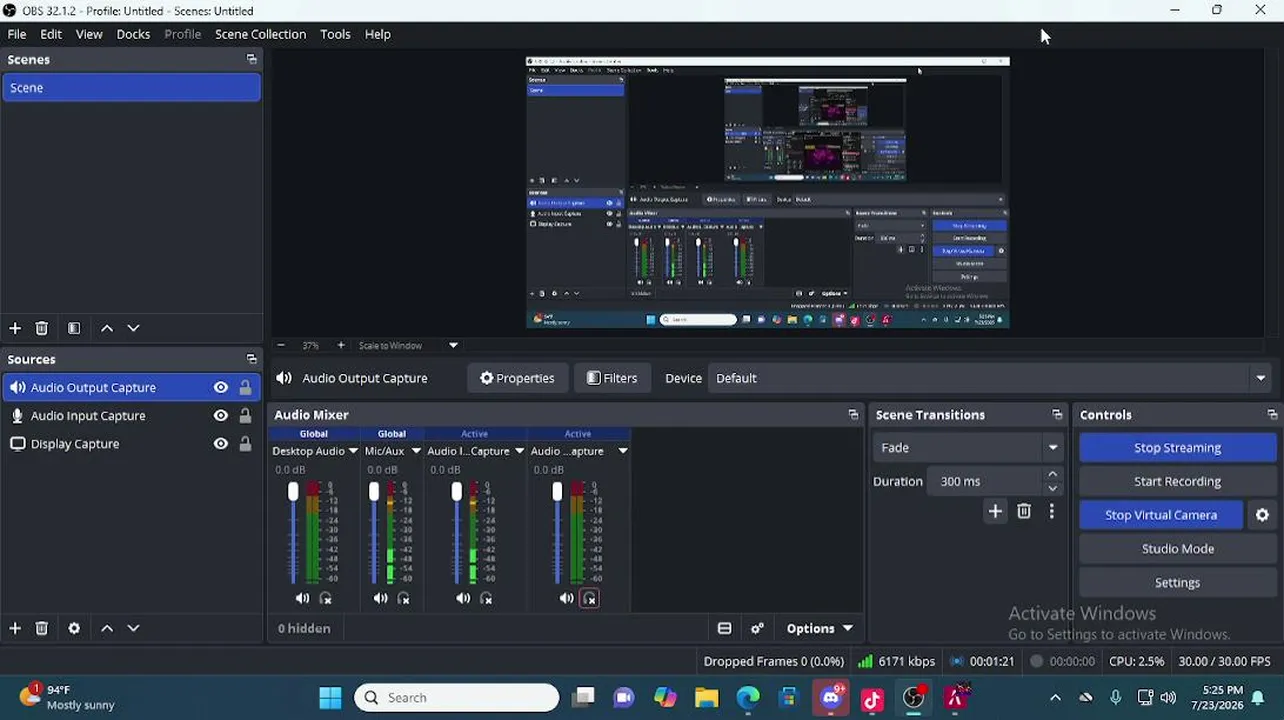This screenshot has height=720, width=1284.
Task: Open File Explorer from the taskbar
Action: pyautogui.click(x=706, y=697)
